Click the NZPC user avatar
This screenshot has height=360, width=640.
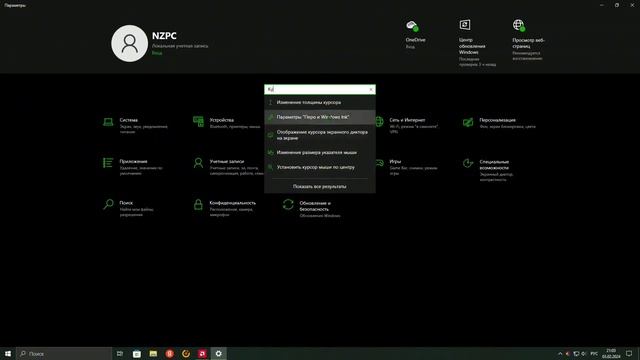click(x=129, y=43)
